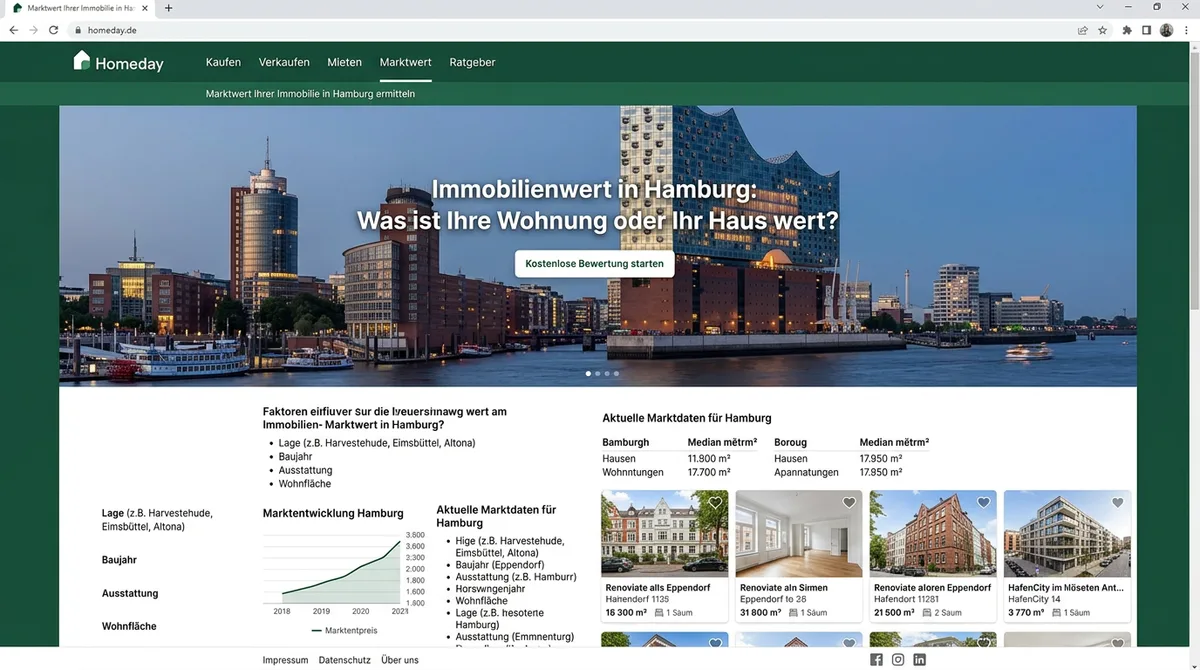Viewport: 1200px width, 670px height.
Task: Click the homeday.de address bar
Action: [570, 30]
